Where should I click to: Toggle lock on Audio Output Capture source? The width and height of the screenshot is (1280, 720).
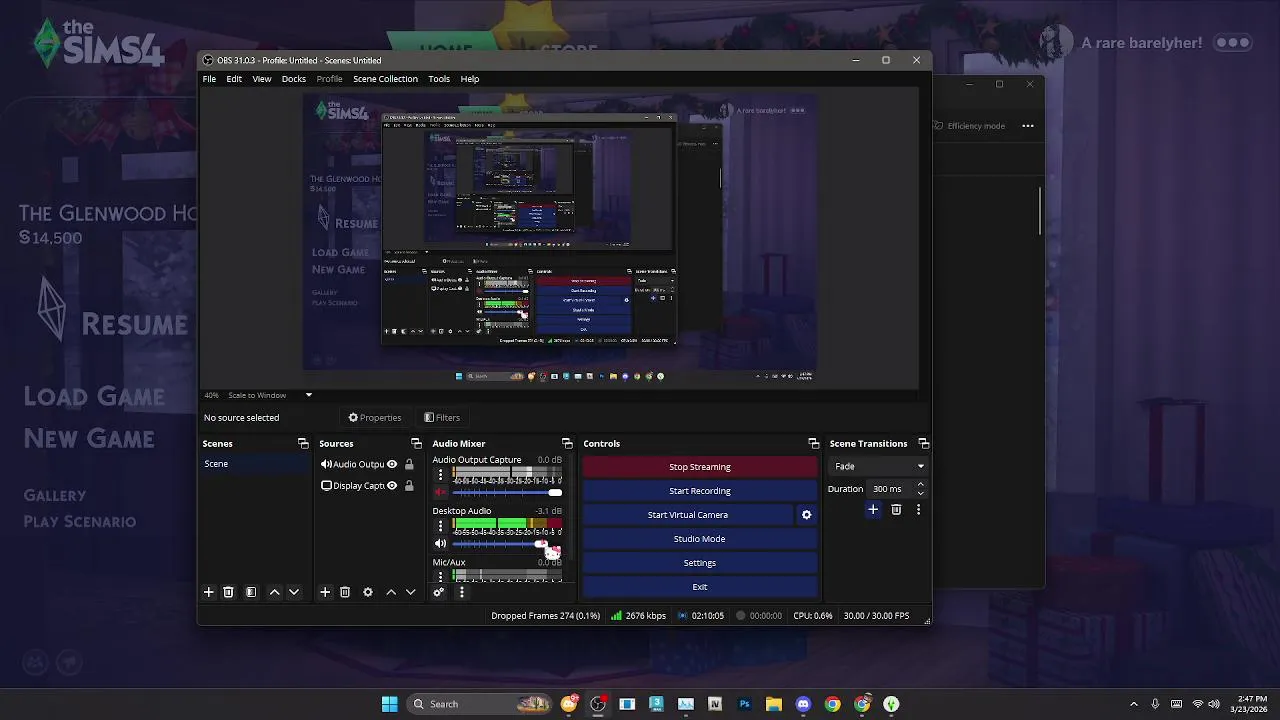(x=409, y=464)
